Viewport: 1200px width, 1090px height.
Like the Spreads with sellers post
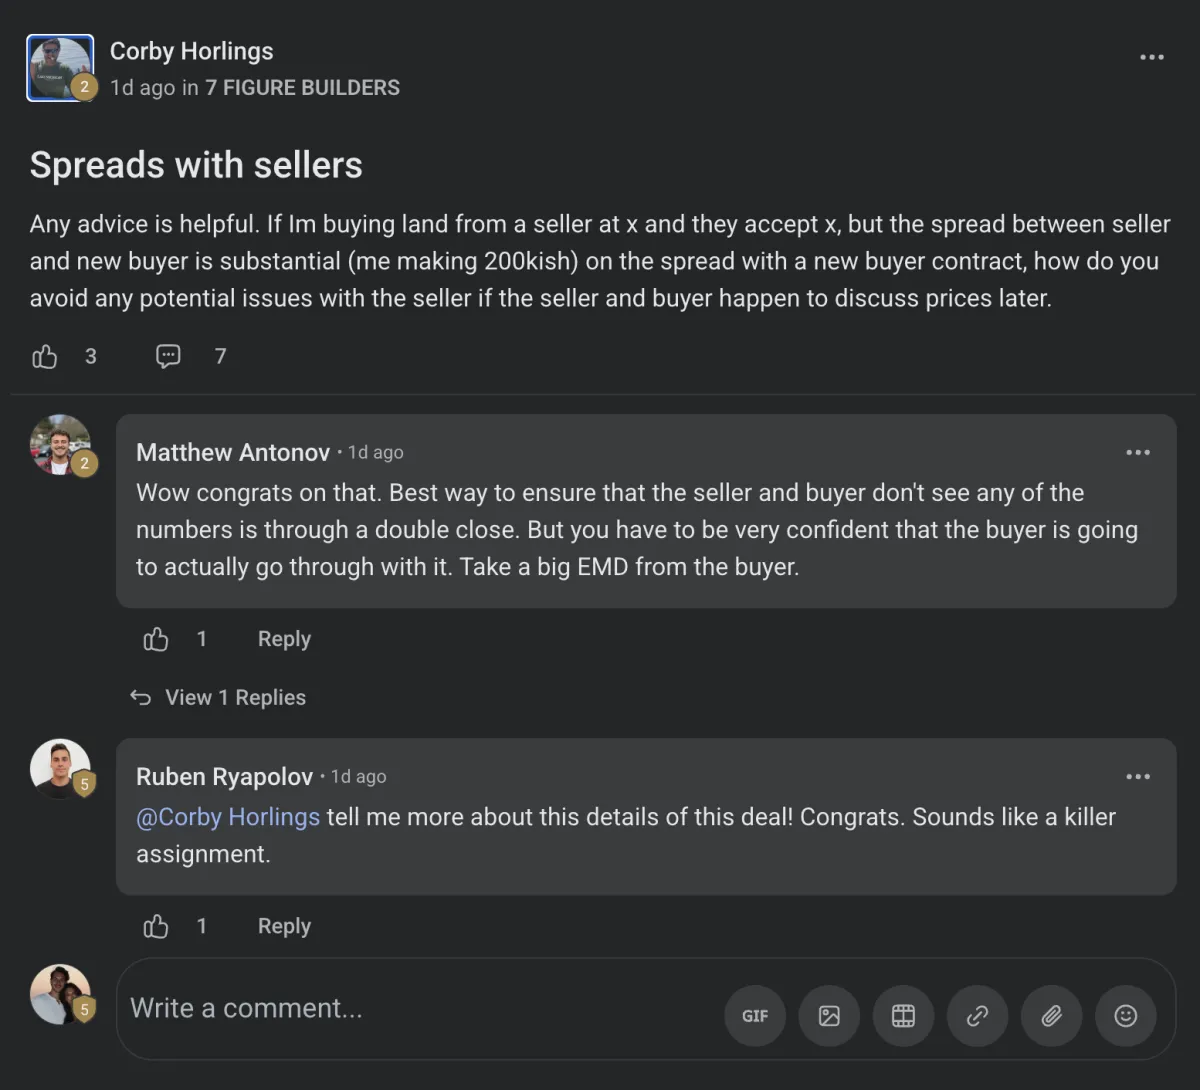click(x=45, y=357)
